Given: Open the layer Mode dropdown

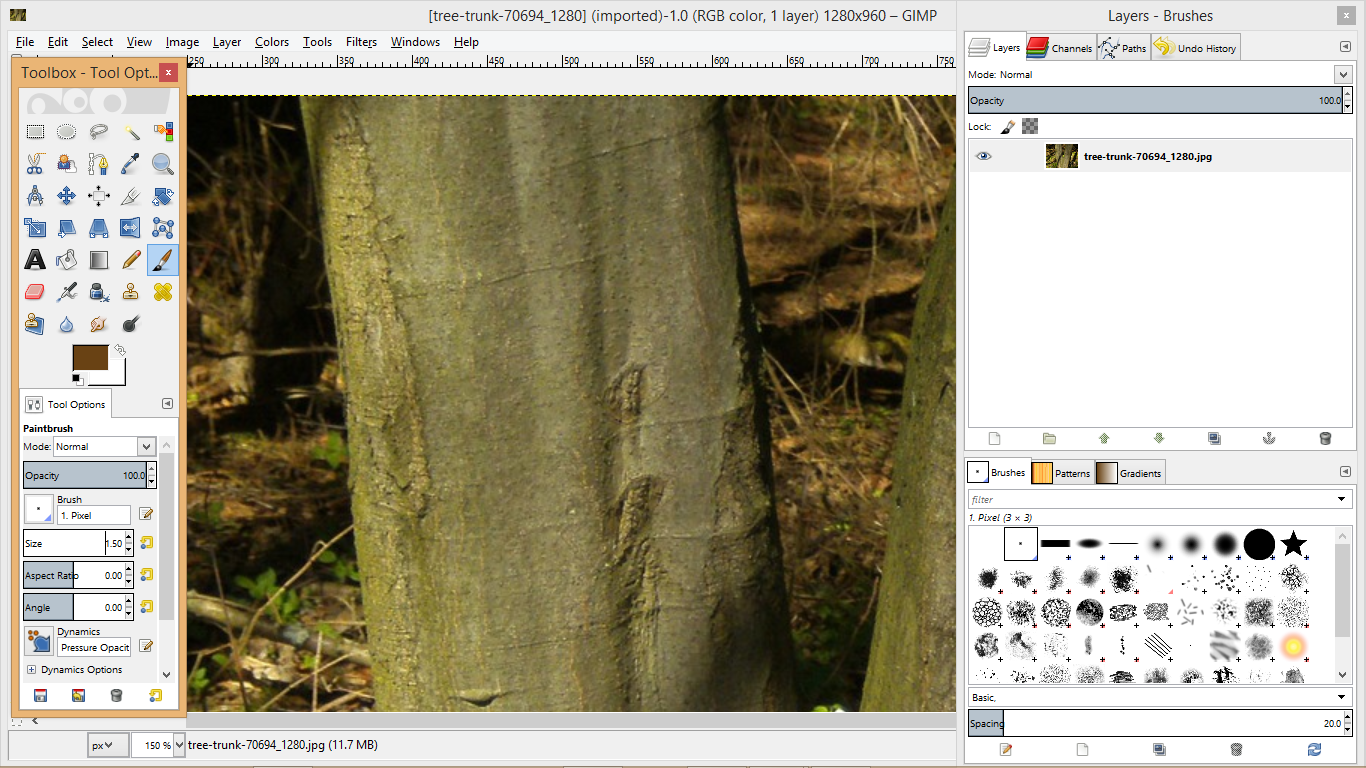Looking at the screenshot, I should coord(1344,74).
